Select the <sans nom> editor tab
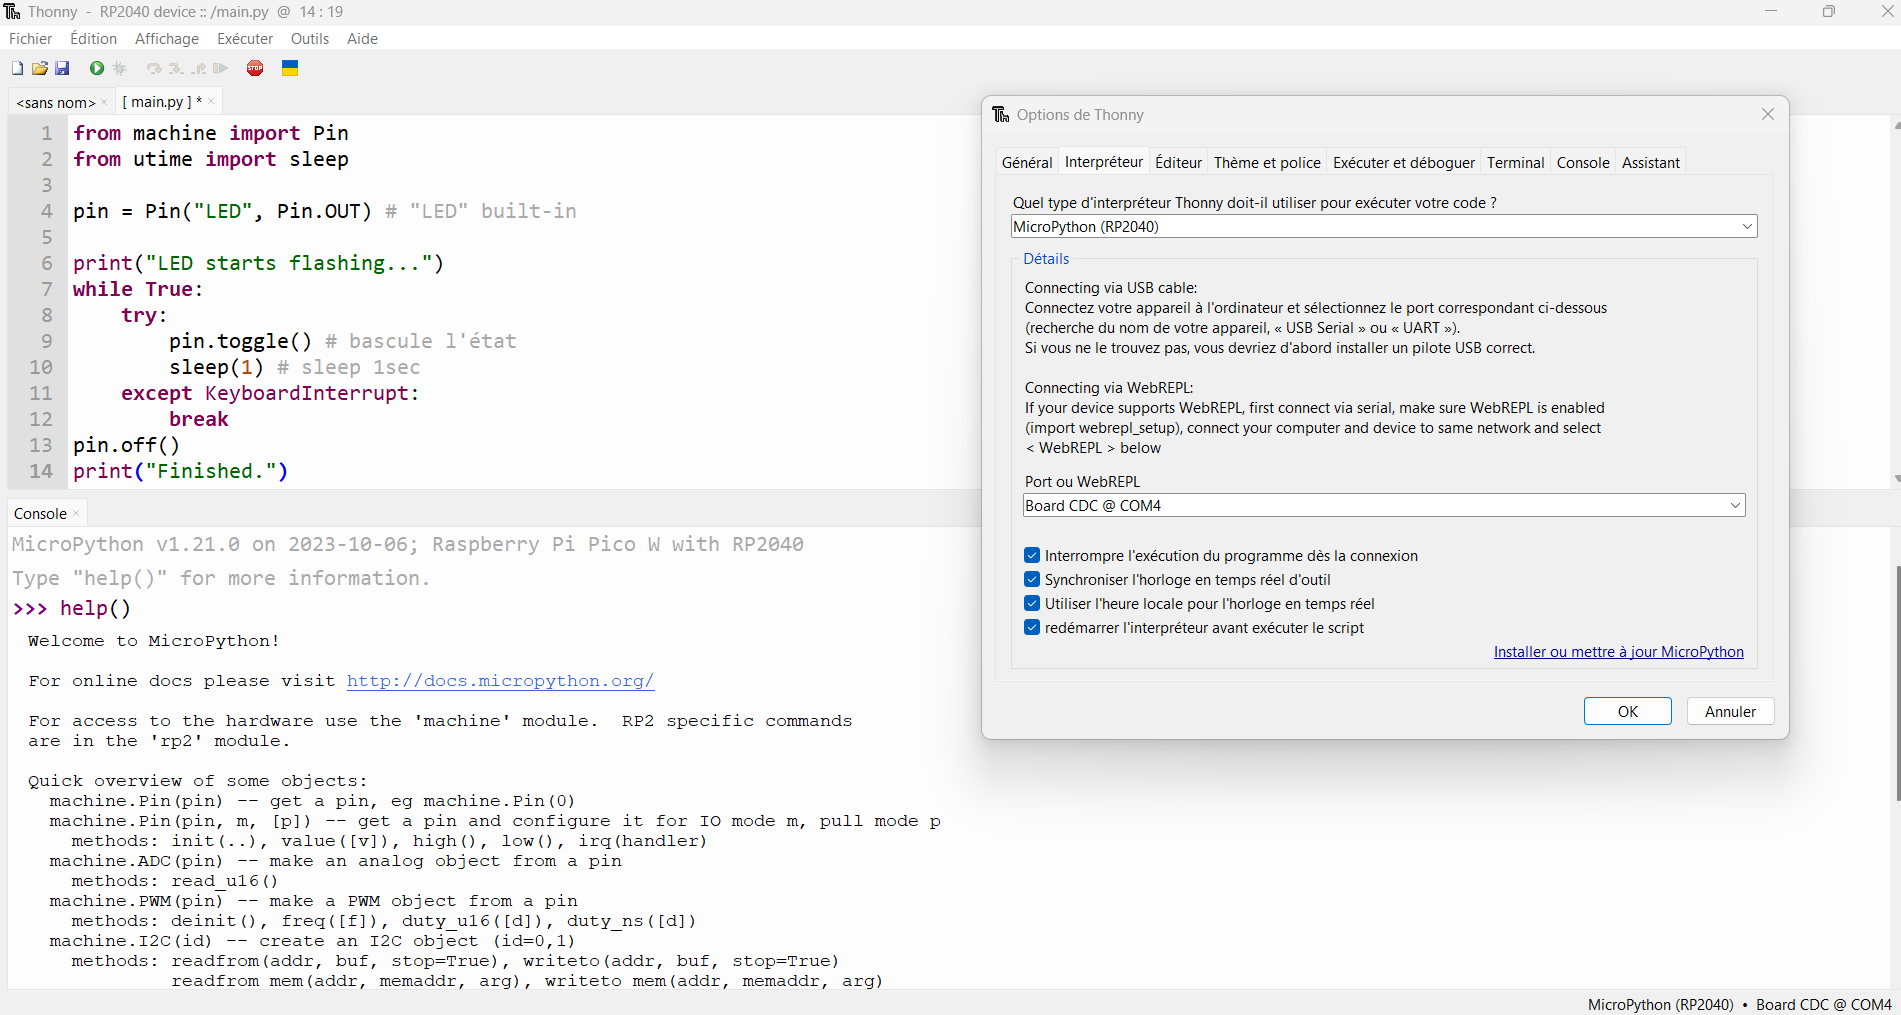 (x=55, y=102)
